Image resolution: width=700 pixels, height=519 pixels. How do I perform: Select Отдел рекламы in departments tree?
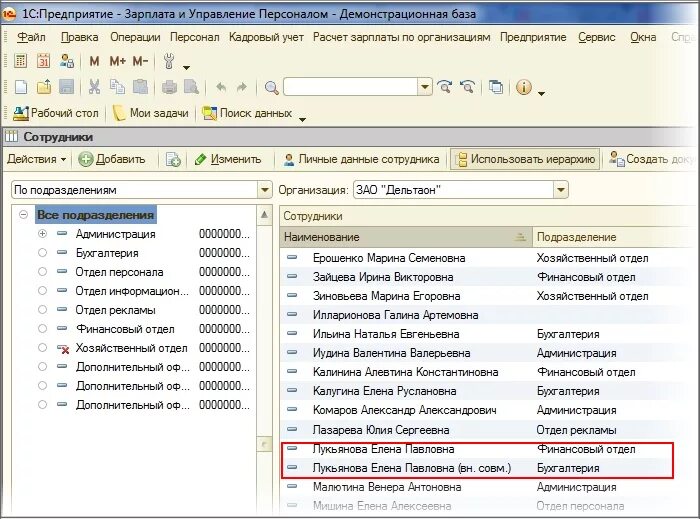click(115, 310)
